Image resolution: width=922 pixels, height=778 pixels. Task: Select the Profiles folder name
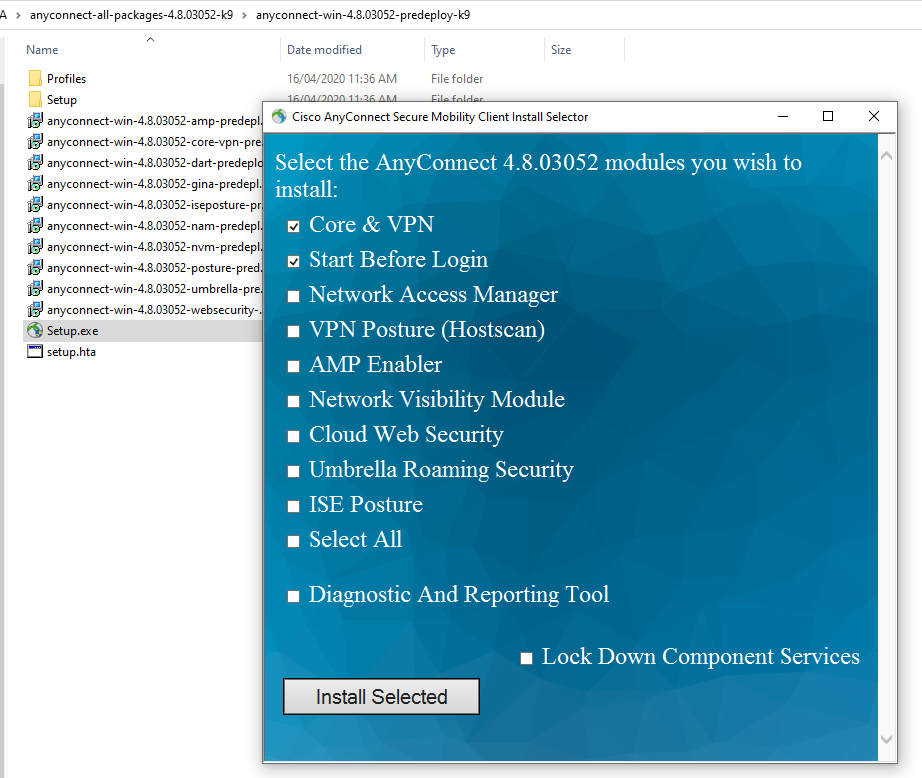[66, 78]
